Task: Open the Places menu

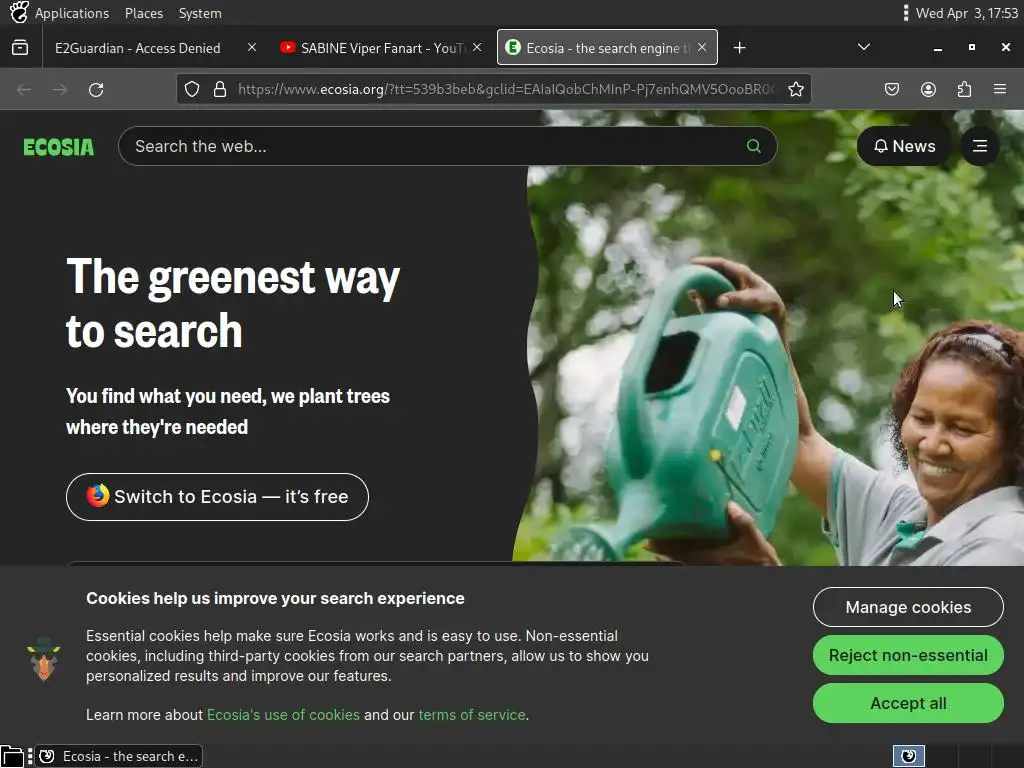Action: [144, 13]
